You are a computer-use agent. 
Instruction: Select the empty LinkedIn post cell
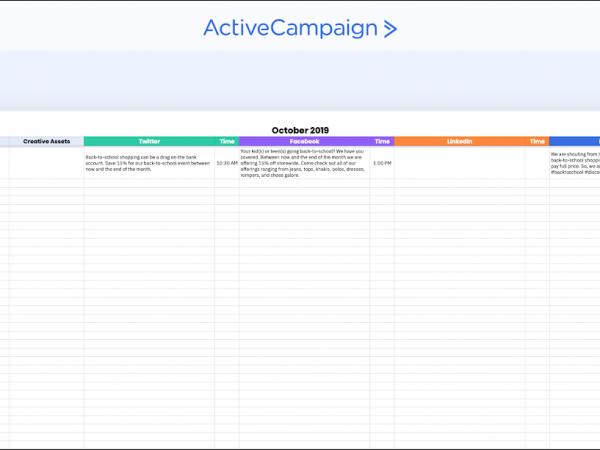click(460, 162)
